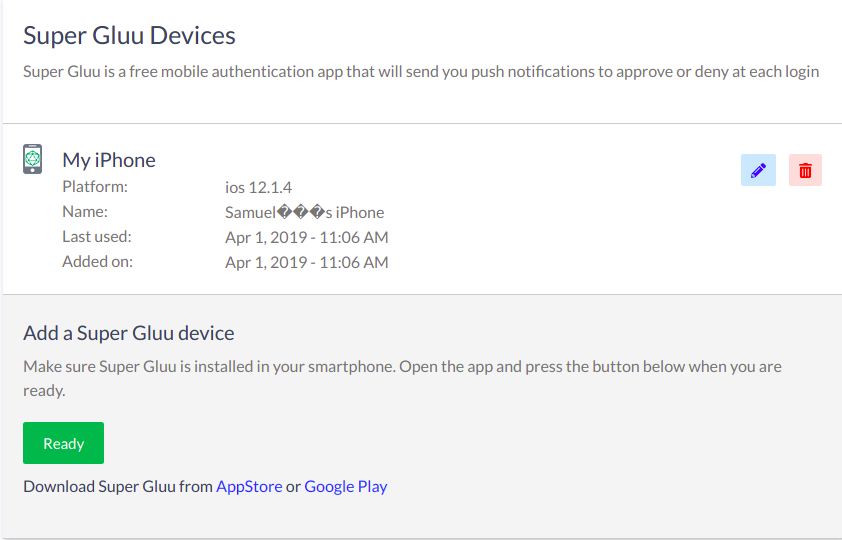Image resolution: width=842 pixels, height=540 pixels.
Task: Click the Super Gluu phone device icon
Action: 33,159
